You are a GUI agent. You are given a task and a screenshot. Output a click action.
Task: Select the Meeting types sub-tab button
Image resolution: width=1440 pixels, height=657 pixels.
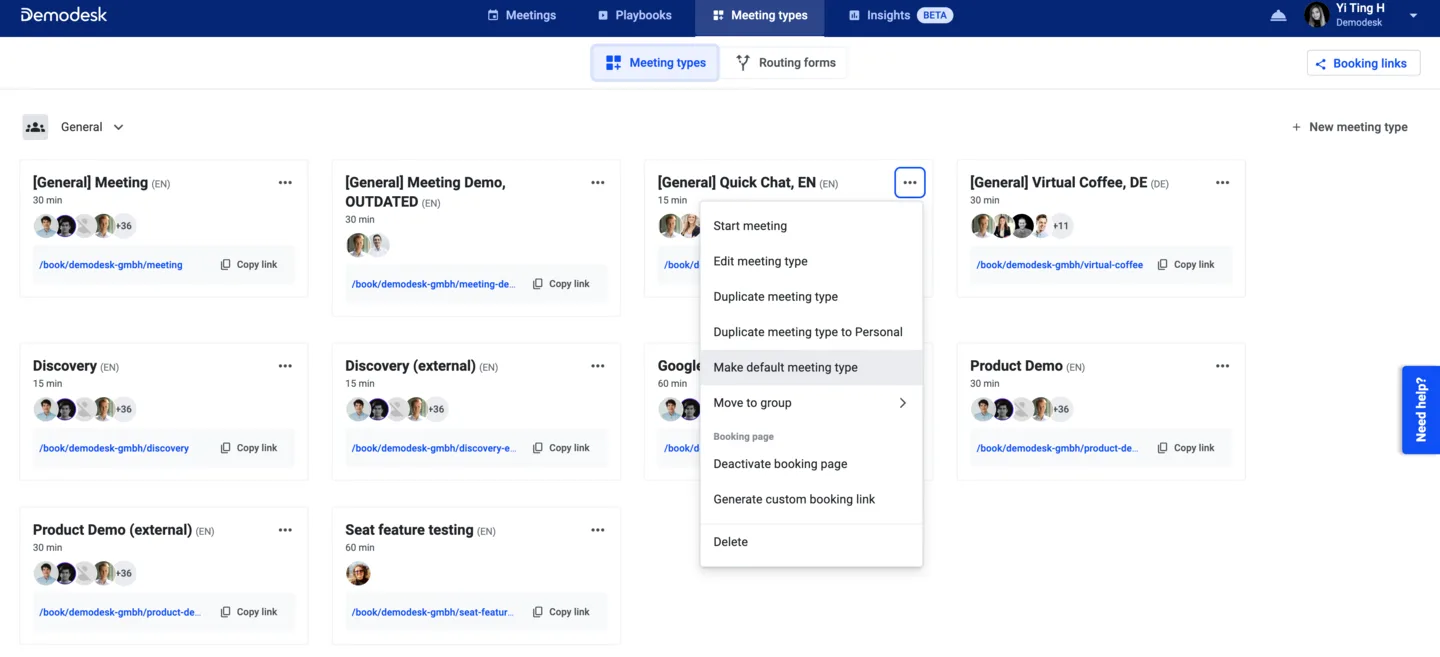point(655,62)
